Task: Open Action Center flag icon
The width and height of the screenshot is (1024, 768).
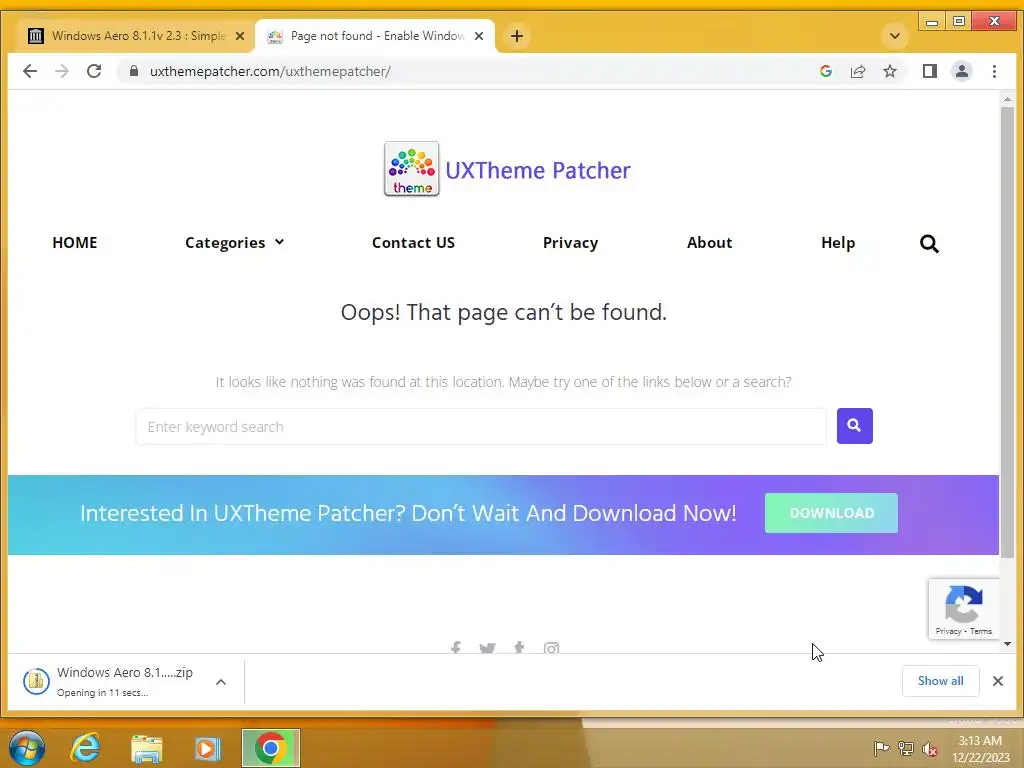Action: coord(881,748)
